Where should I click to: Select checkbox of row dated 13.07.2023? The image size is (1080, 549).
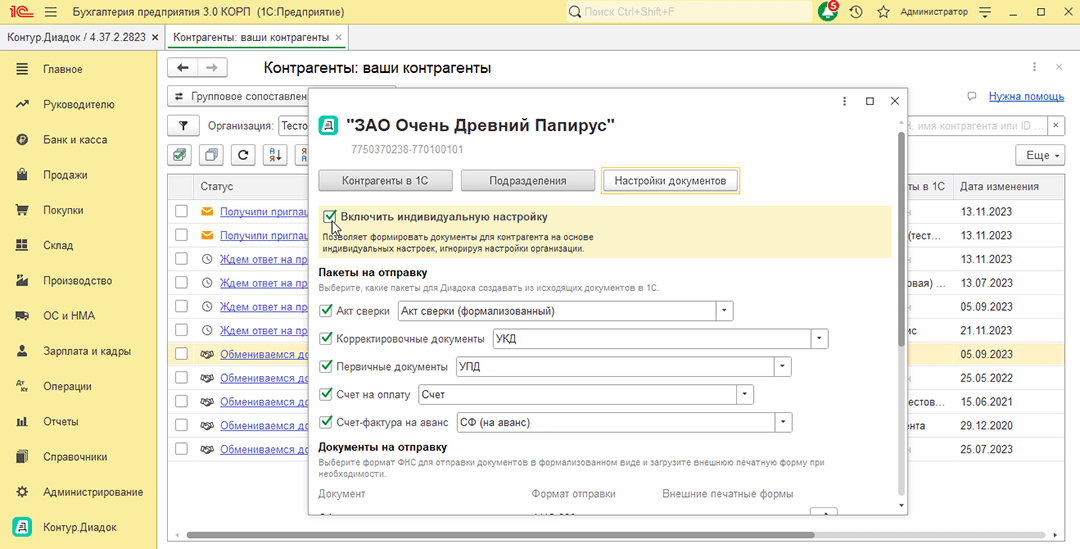(181, 282)
